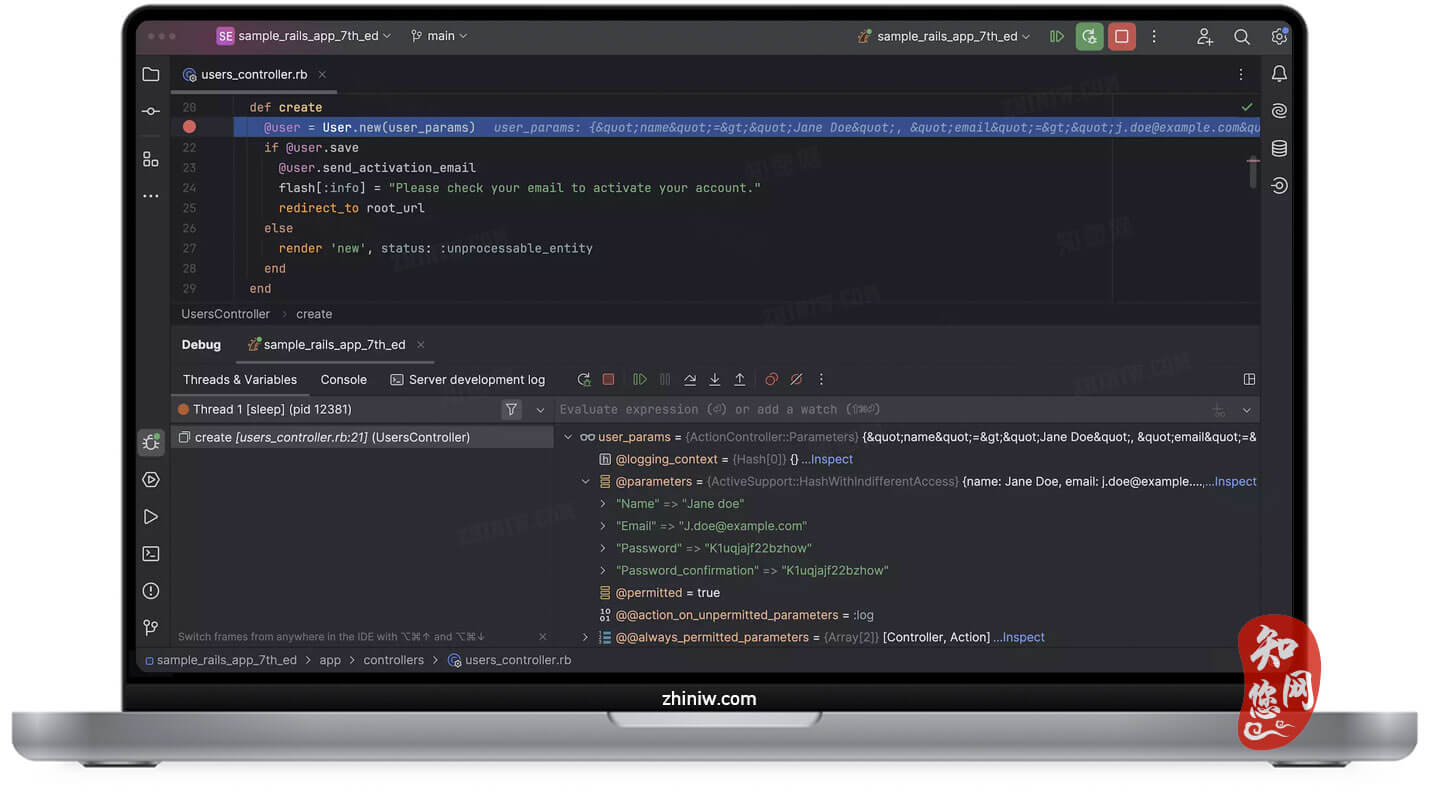Open the Debug tool window bug icon
This screenshot has width=1429, height=797.
click(x=151, y=442)
